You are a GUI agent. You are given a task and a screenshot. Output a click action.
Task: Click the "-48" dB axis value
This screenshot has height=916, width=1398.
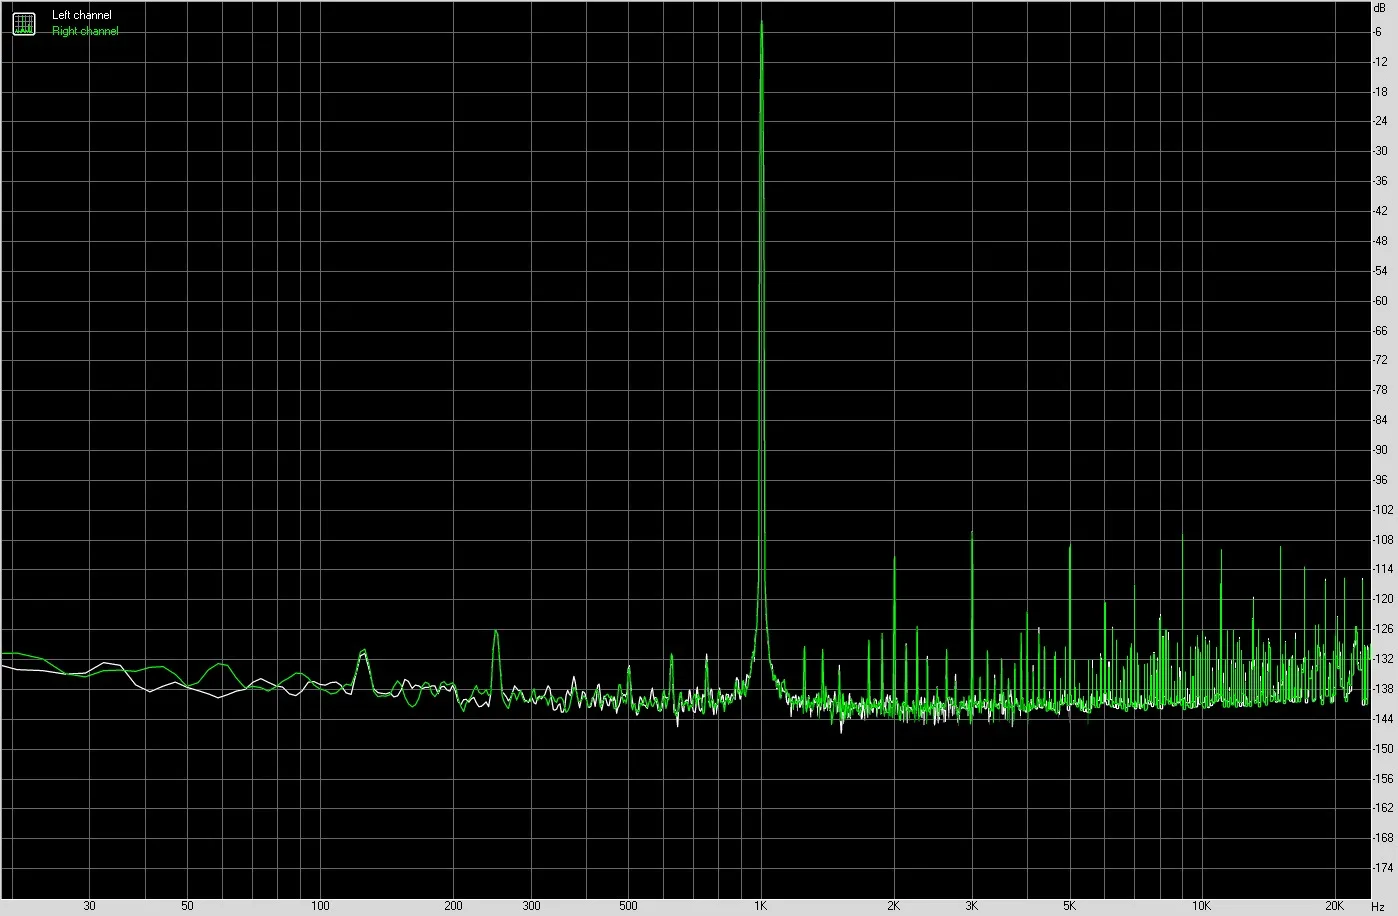pos(1380,241)
